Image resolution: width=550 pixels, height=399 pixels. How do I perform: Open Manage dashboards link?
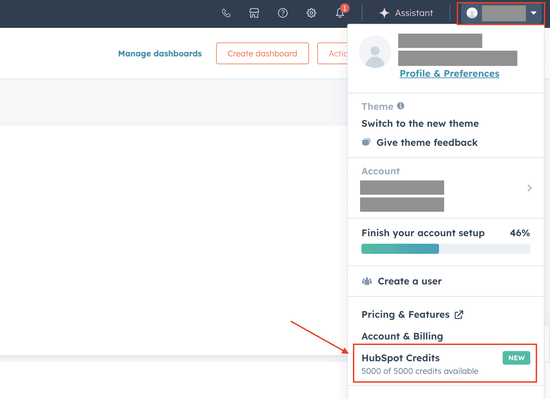(160, 54)
